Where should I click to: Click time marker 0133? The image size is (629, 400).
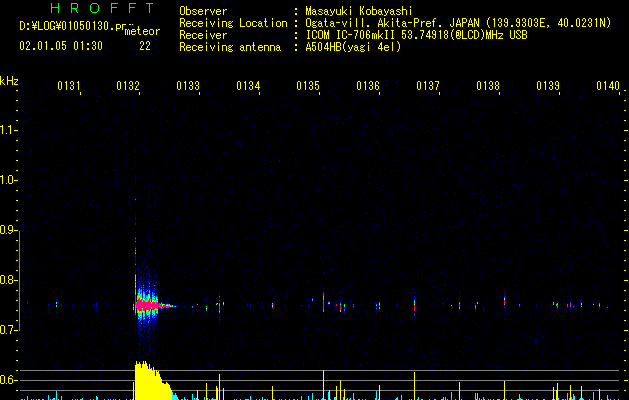pos(188,86)
